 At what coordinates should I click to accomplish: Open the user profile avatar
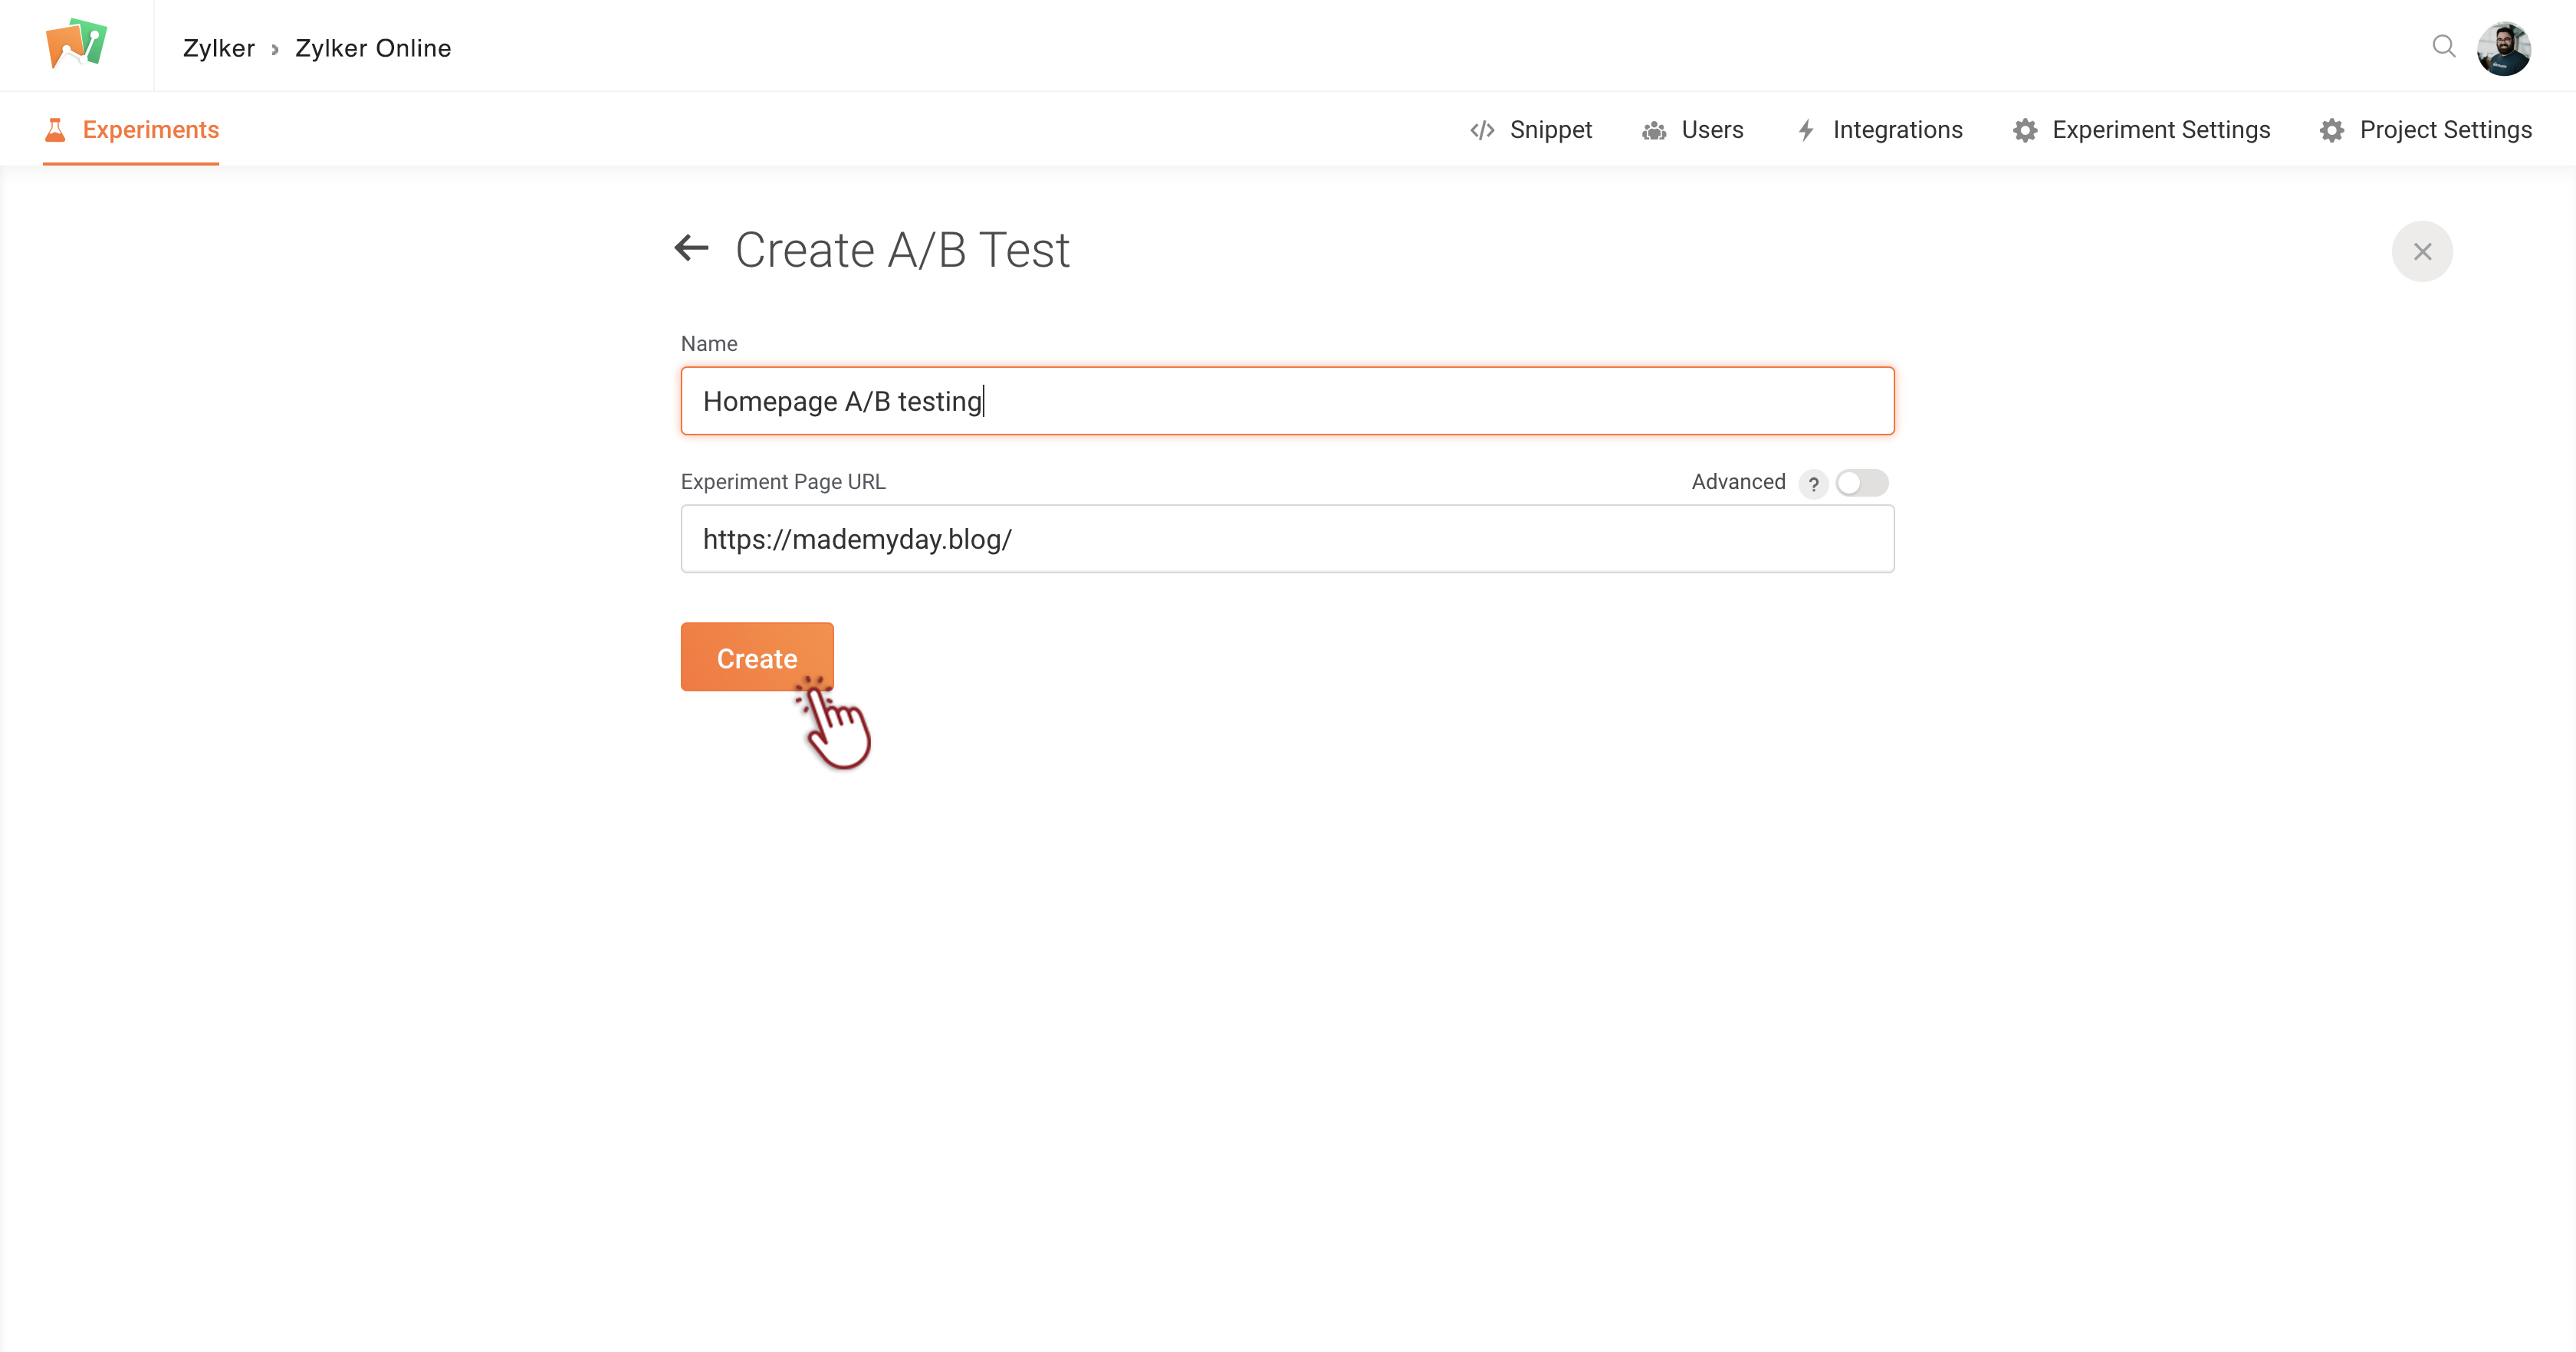coord(2503,48)
